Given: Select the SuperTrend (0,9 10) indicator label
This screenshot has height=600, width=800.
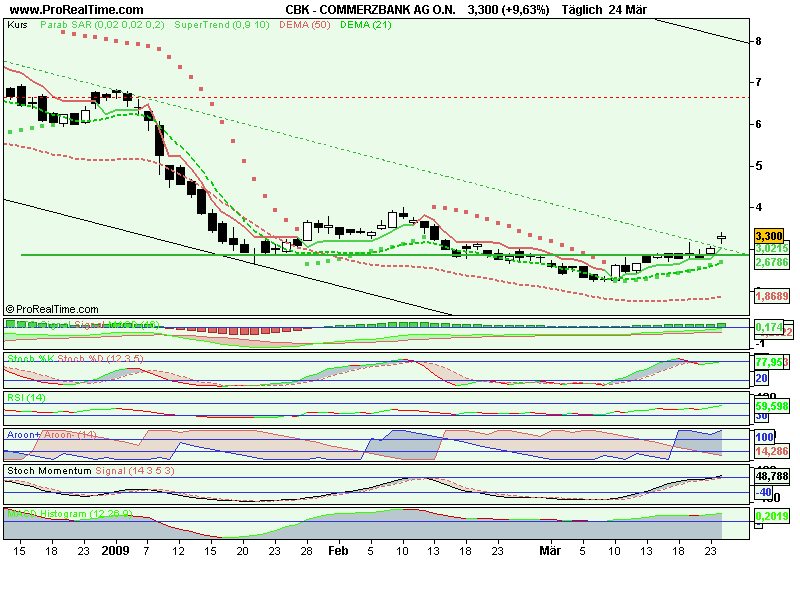Looking at the screenshot, I should click(222, 24).
